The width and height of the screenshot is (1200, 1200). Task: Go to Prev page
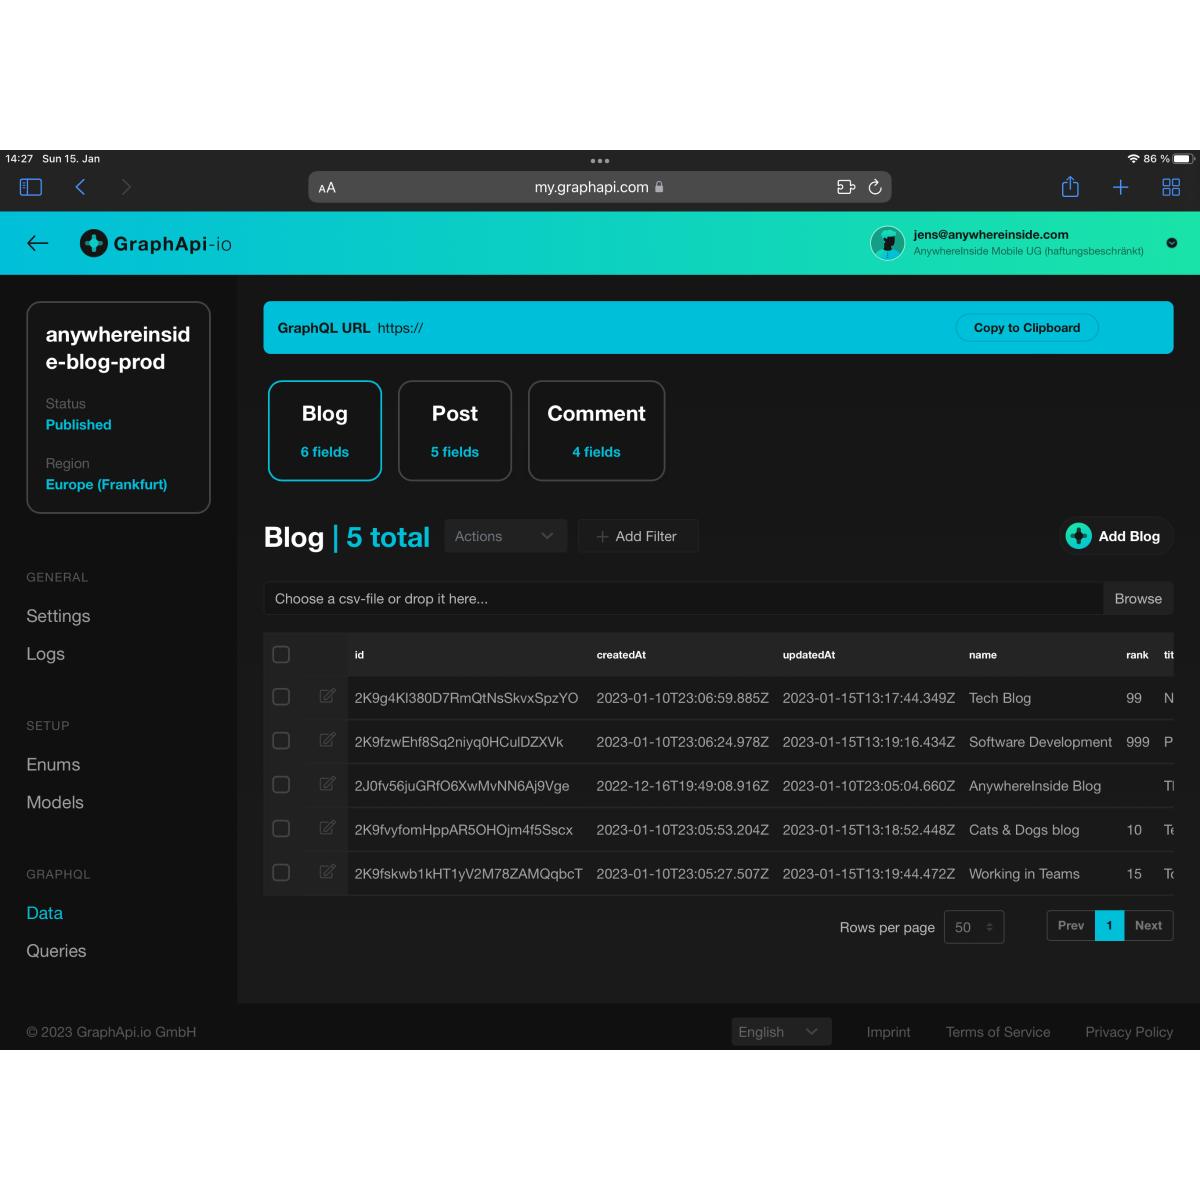(x=1071, y=926)
